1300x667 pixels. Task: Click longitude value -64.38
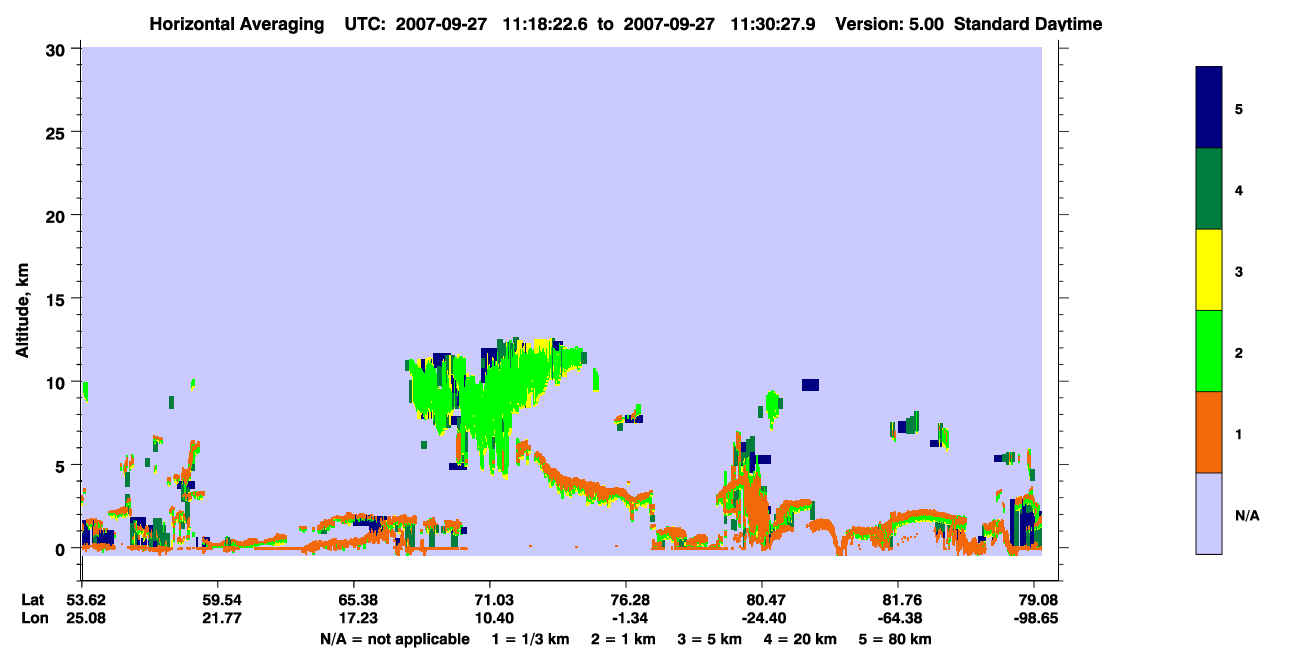point(898,618)
